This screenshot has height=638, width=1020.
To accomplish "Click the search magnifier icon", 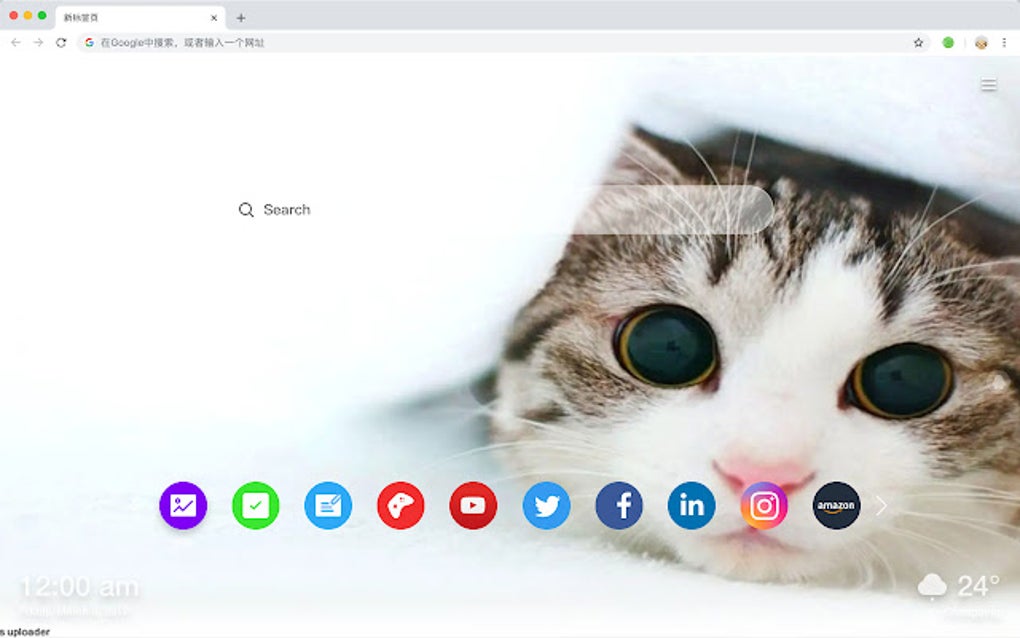I will pos(246,210).
